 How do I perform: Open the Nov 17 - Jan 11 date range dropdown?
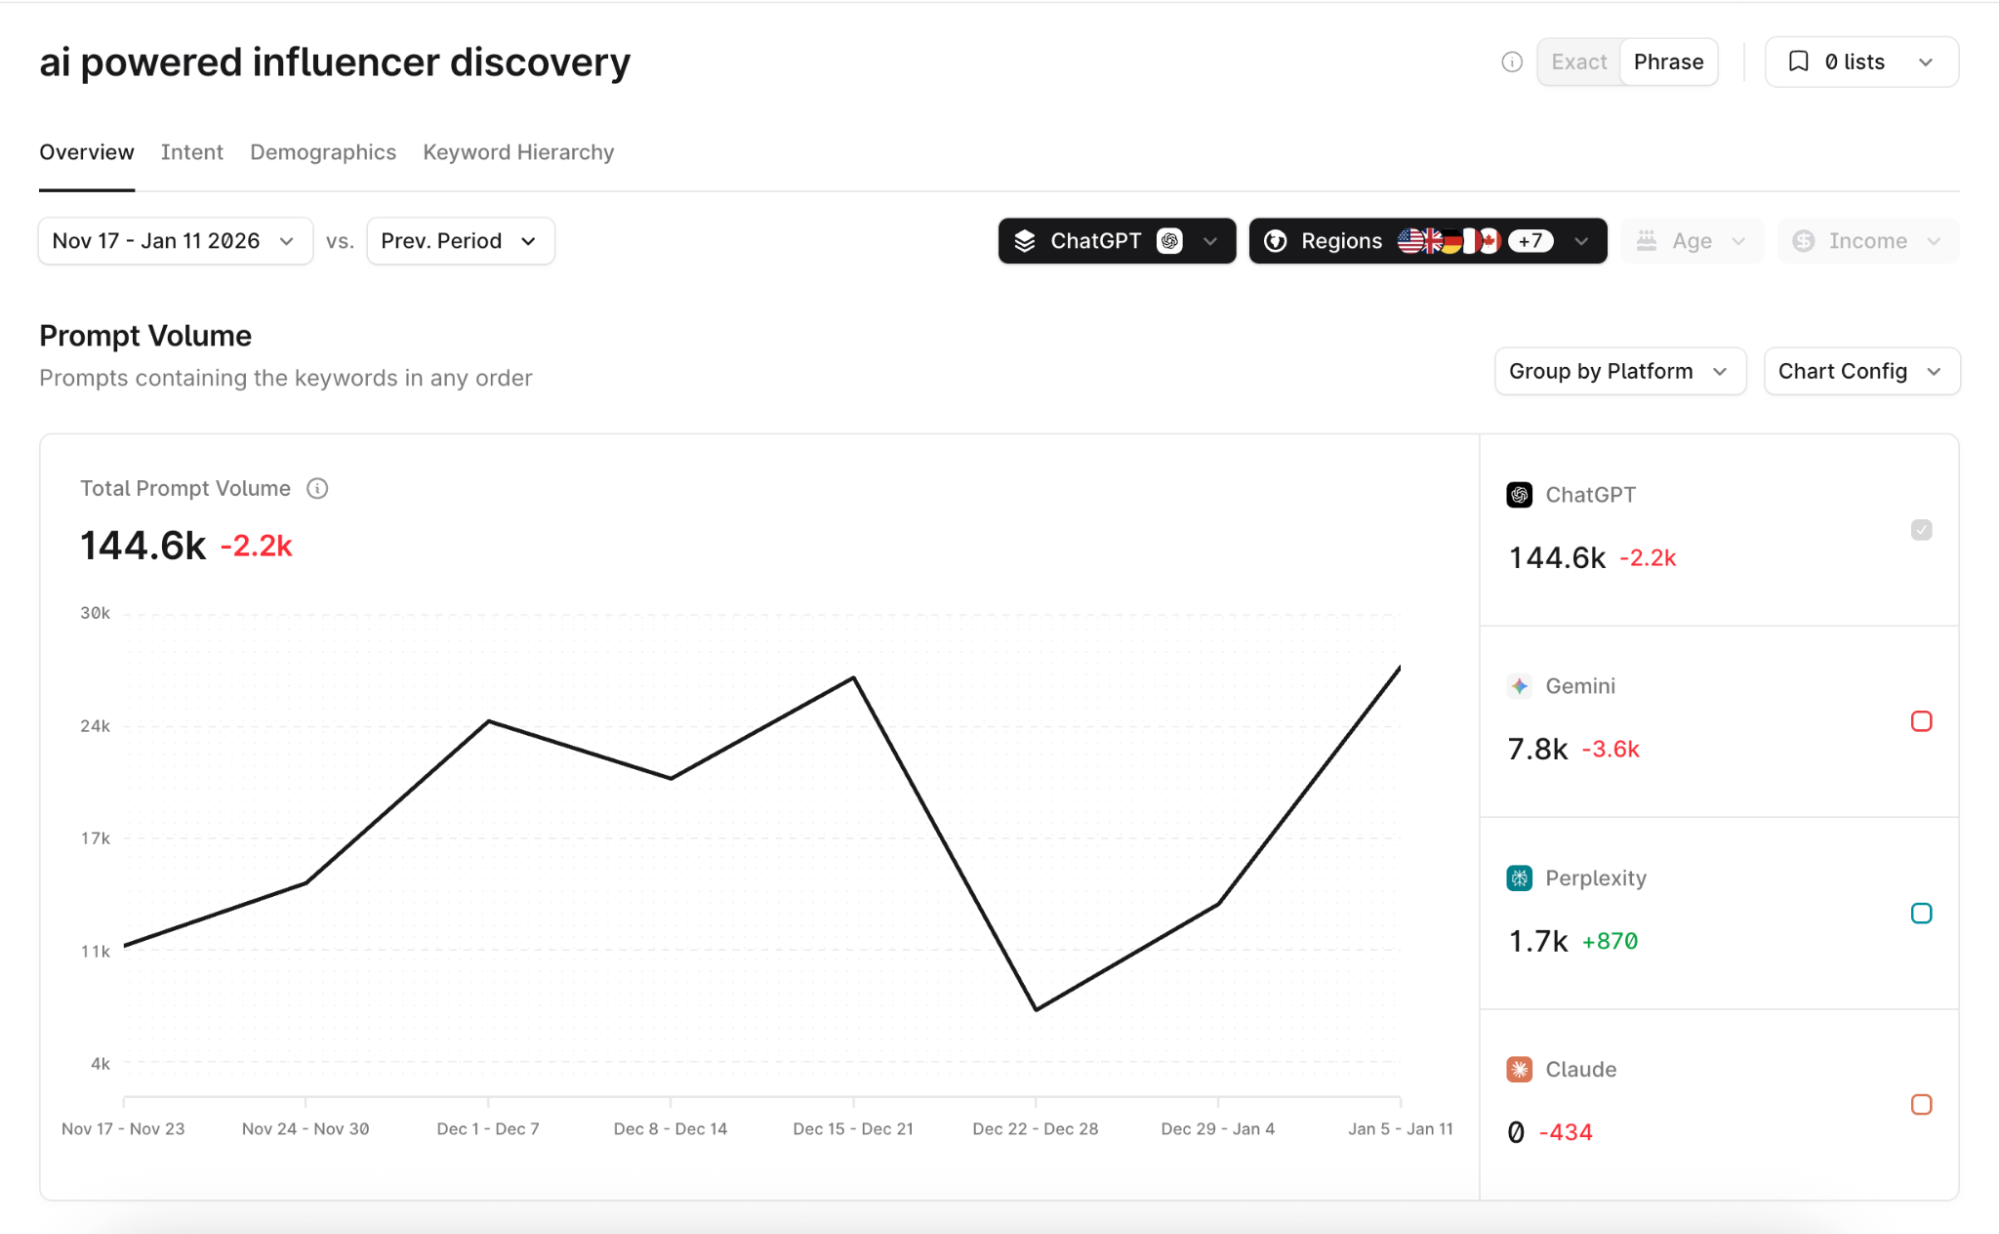[x=175, y=241]
